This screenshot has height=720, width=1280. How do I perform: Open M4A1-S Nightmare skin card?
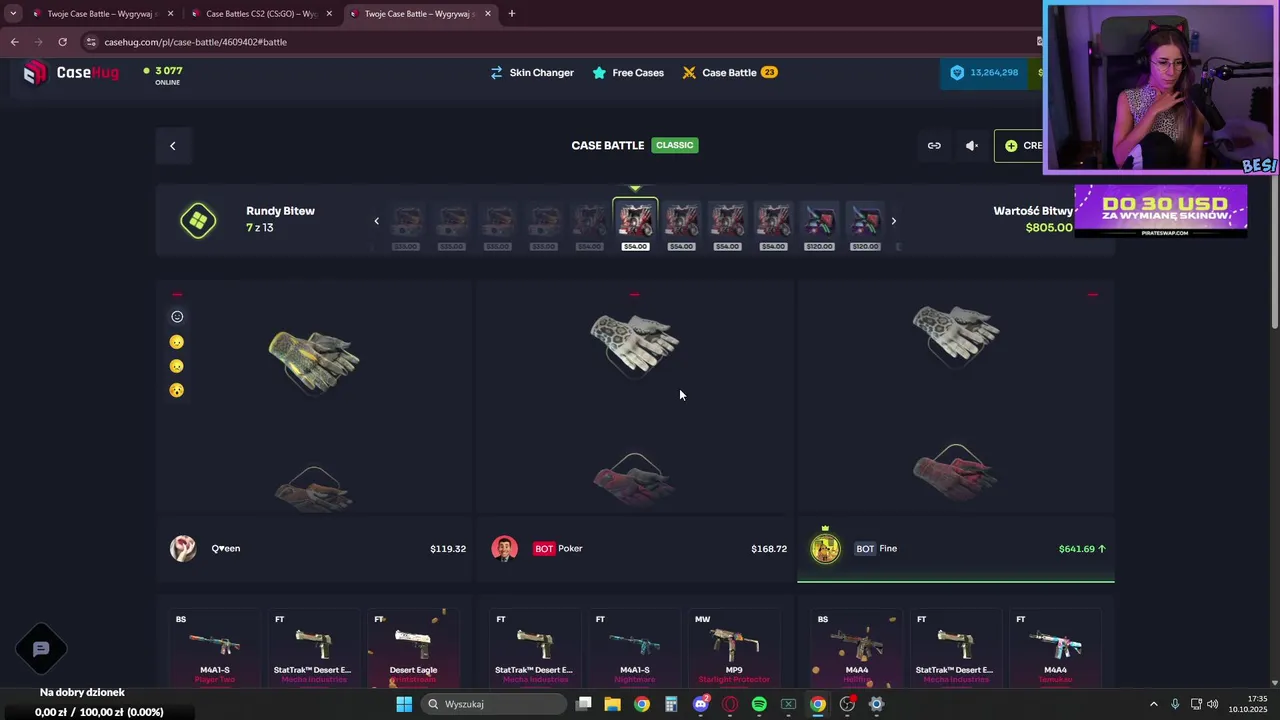[635, 648]
